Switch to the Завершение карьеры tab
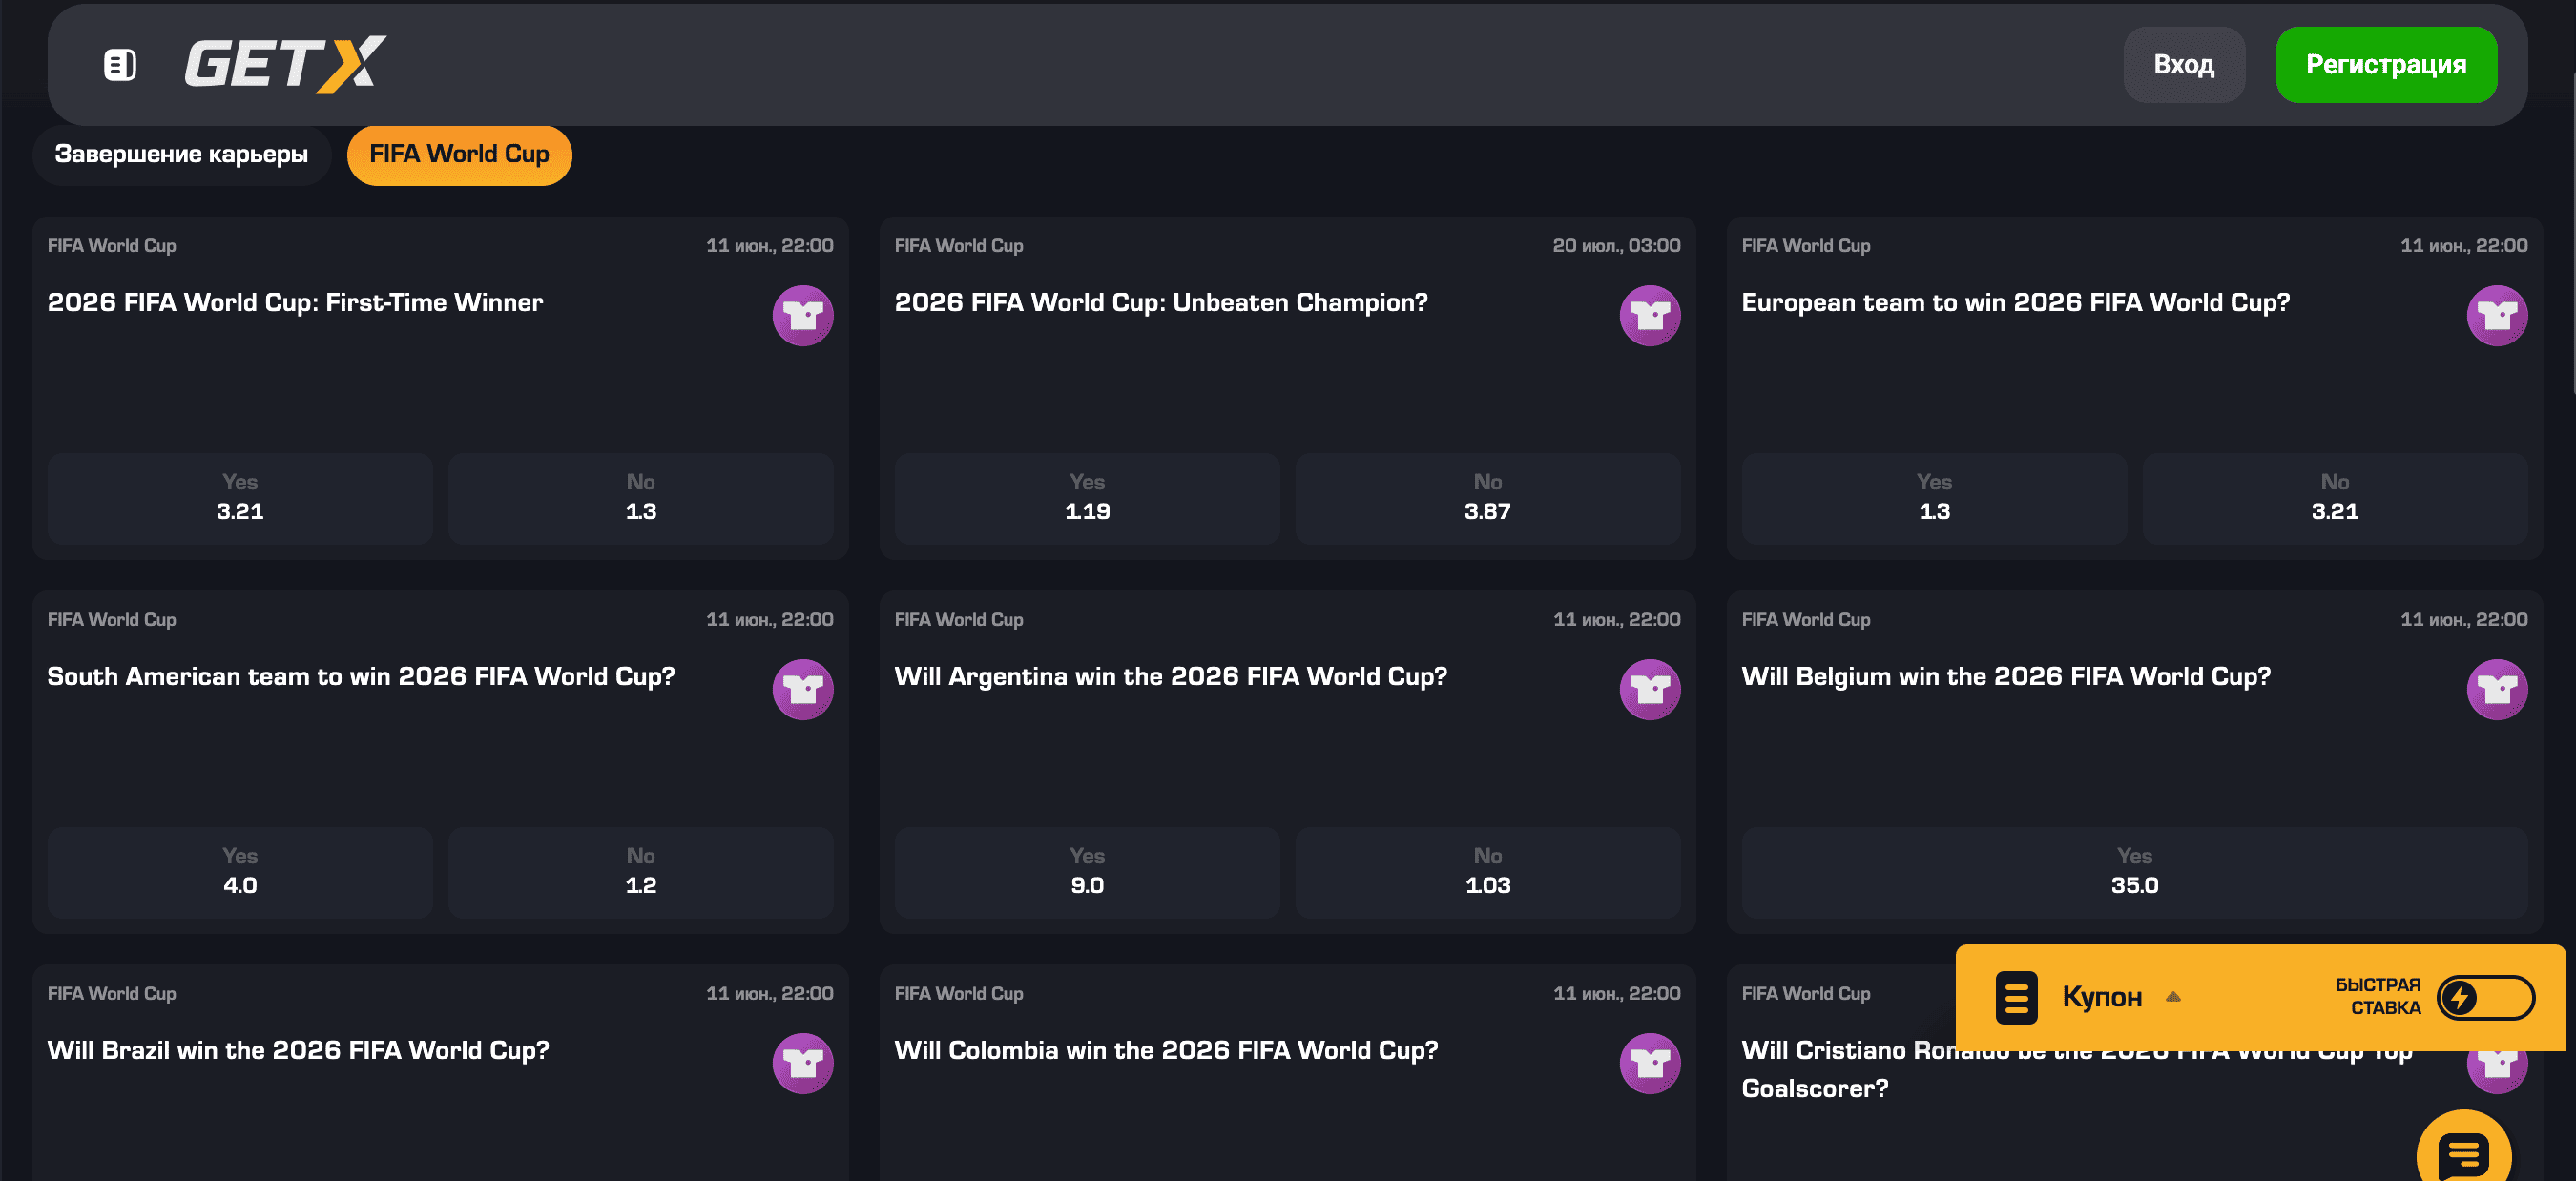 coord(181,155)
